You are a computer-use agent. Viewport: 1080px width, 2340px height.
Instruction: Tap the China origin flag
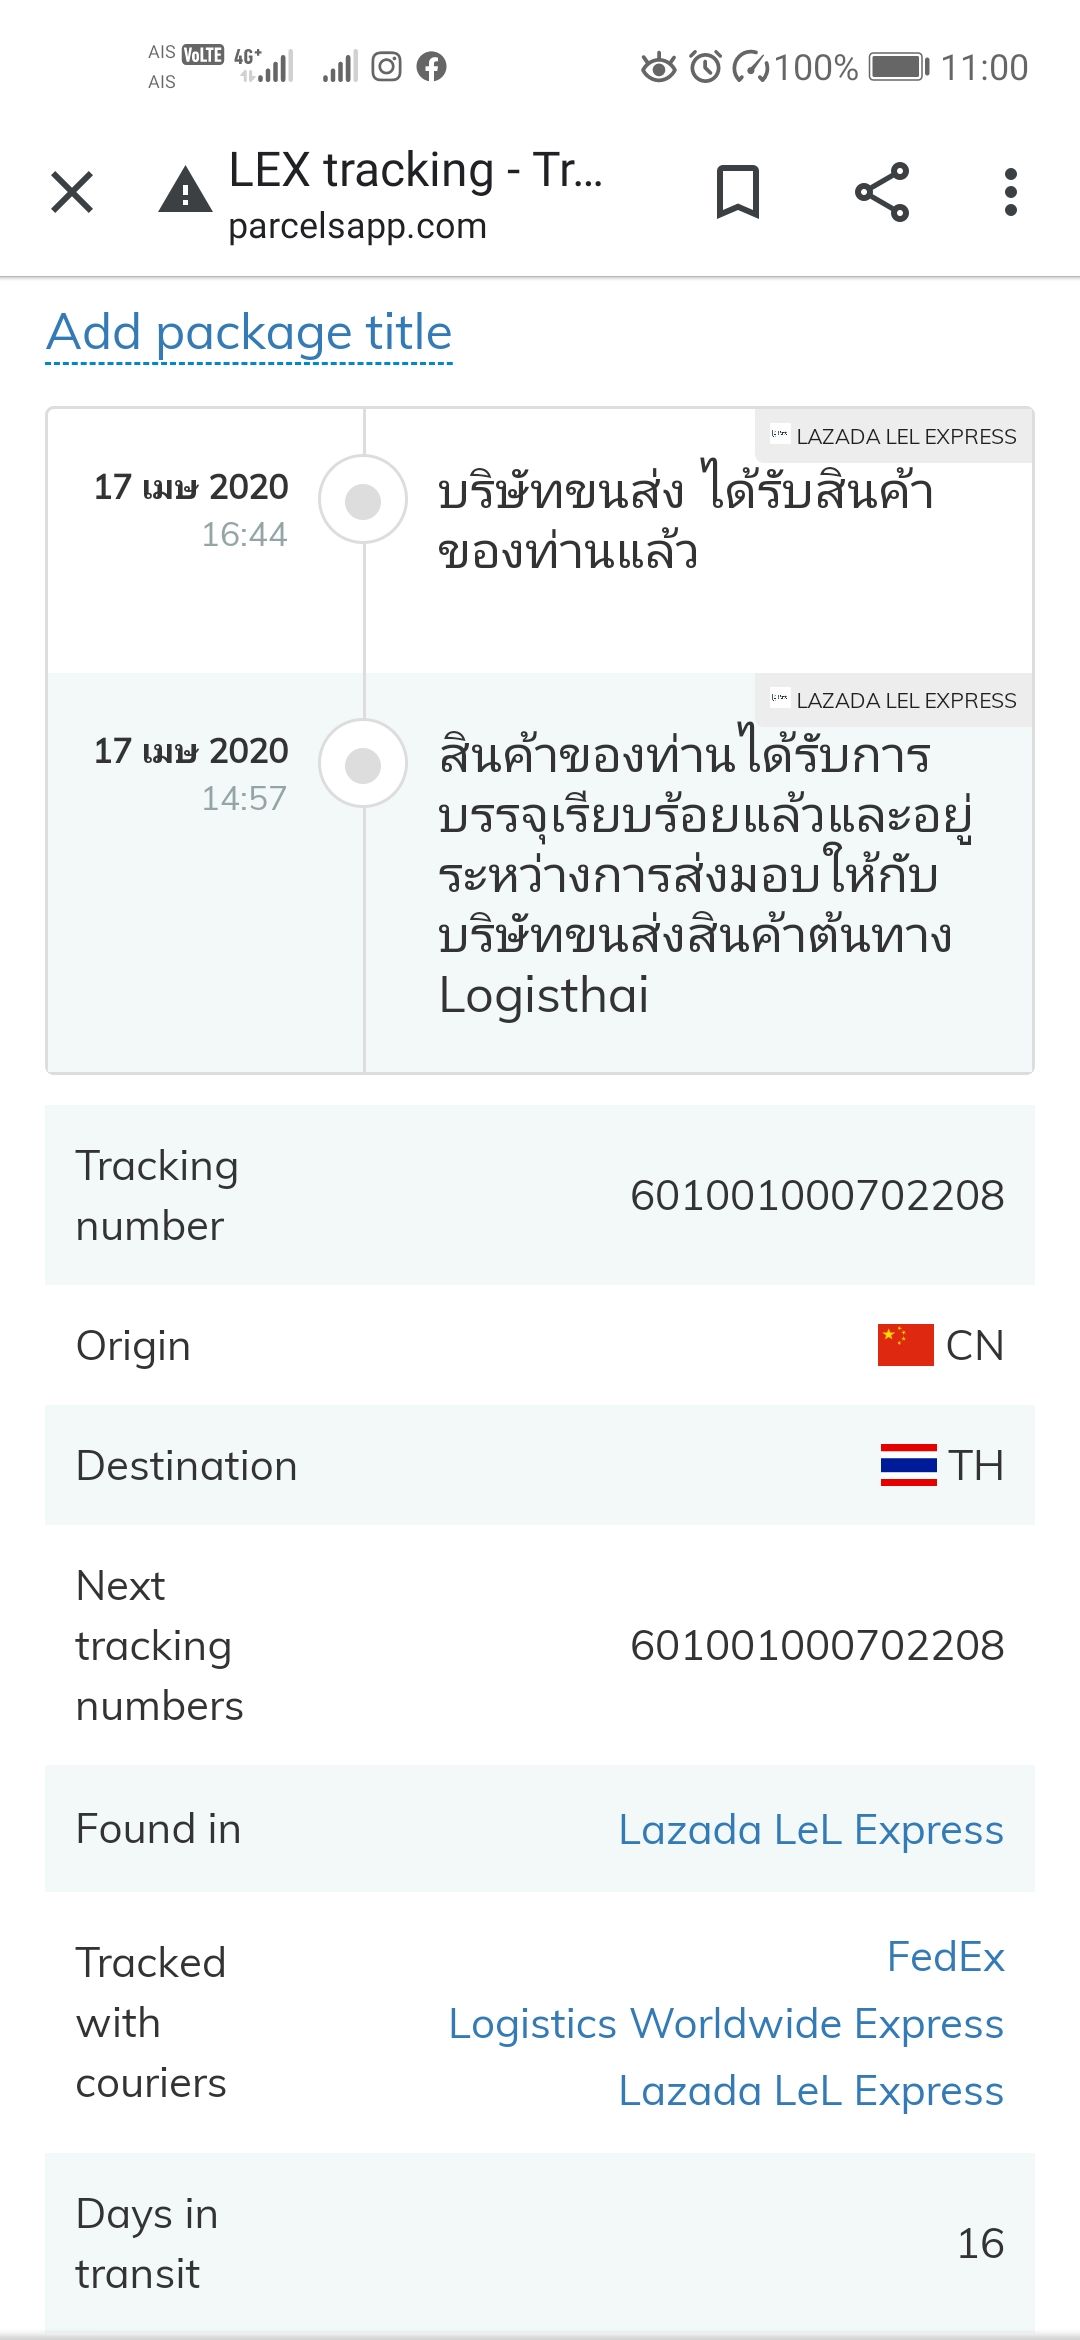coord(906,1345)
